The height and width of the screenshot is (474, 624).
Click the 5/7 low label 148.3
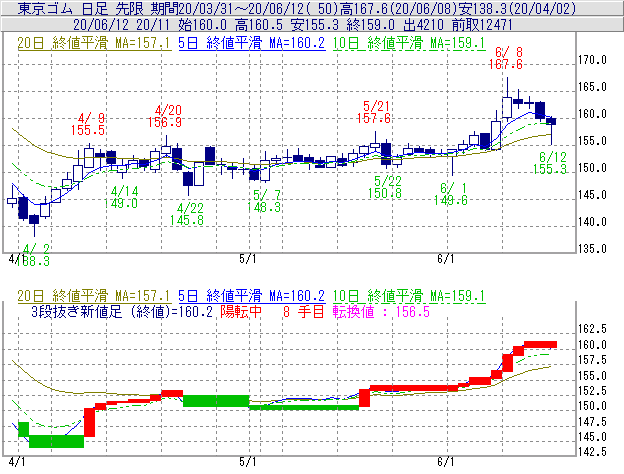coord(264,201)
